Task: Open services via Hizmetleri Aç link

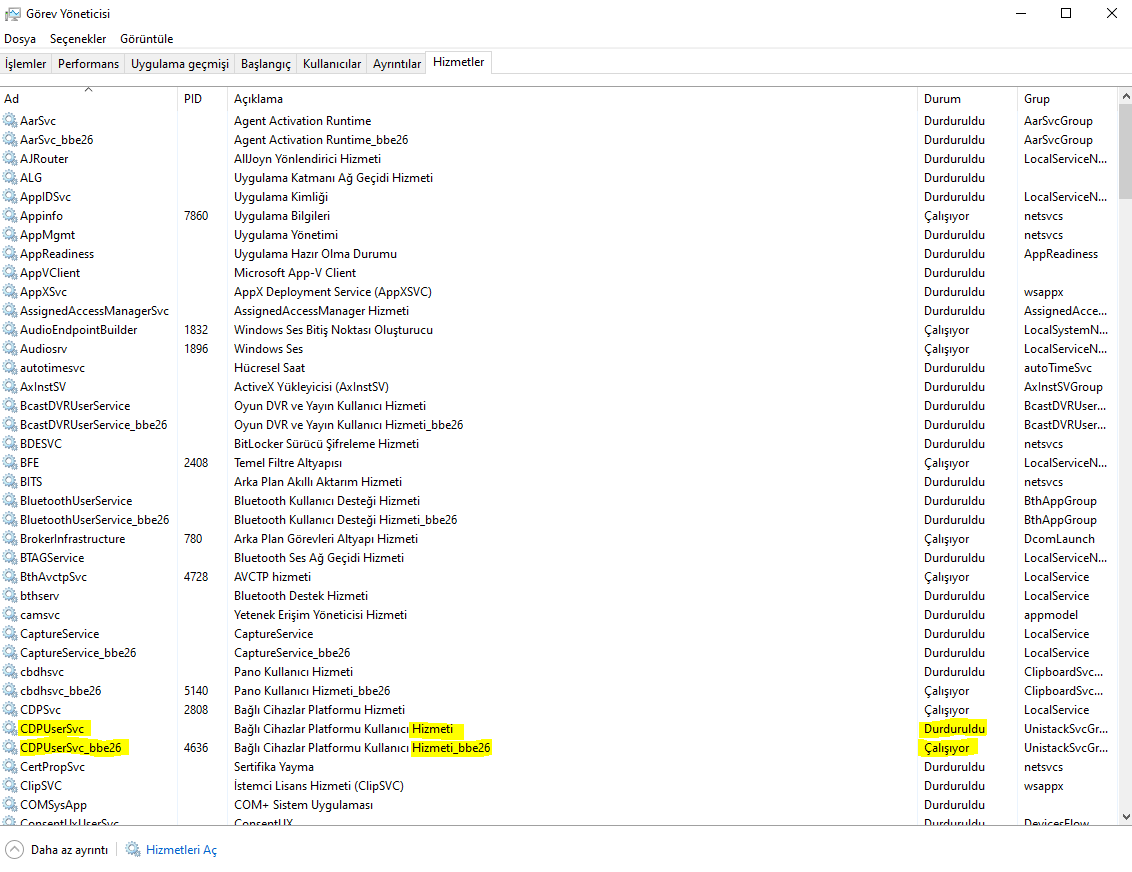Action: [x=181, y=850]
